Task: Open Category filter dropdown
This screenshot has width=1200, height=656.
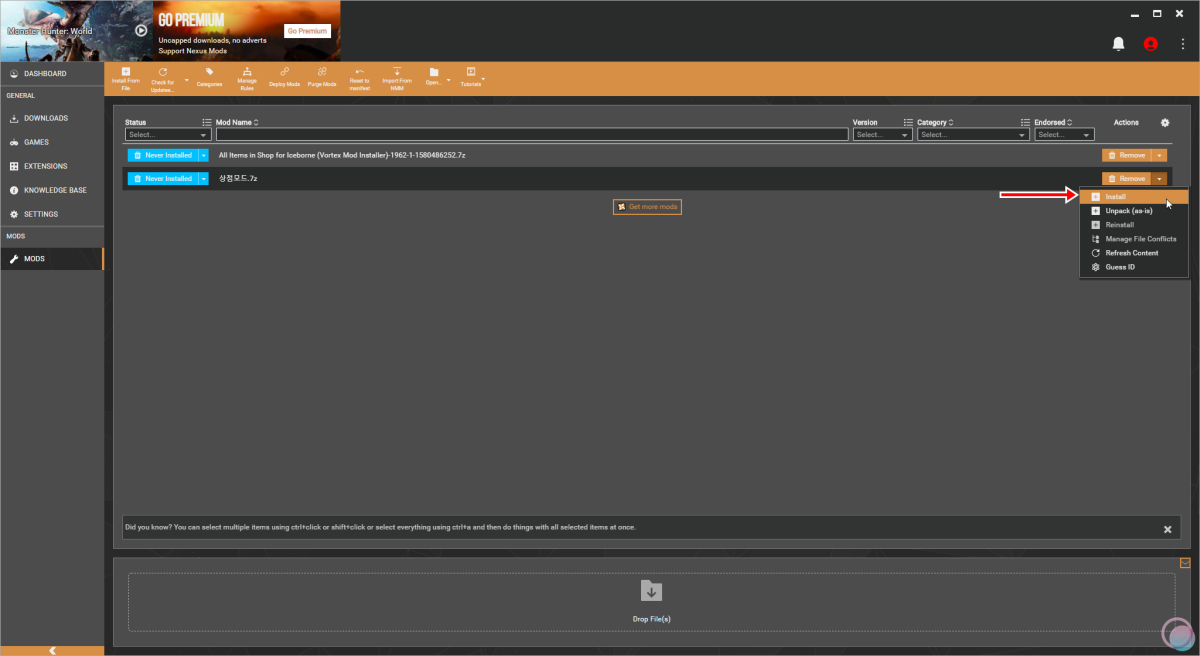Action: click(x=973, y=134)
